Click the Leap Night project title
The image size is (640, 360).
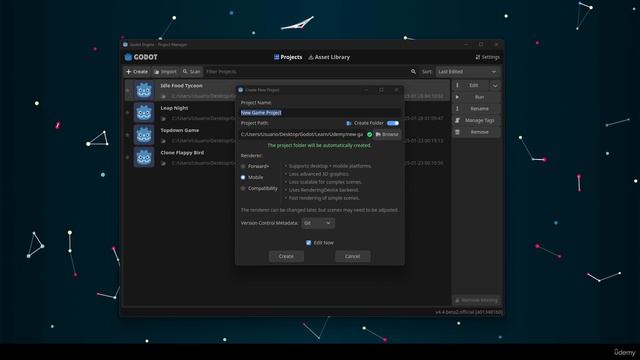coord(174,108)
